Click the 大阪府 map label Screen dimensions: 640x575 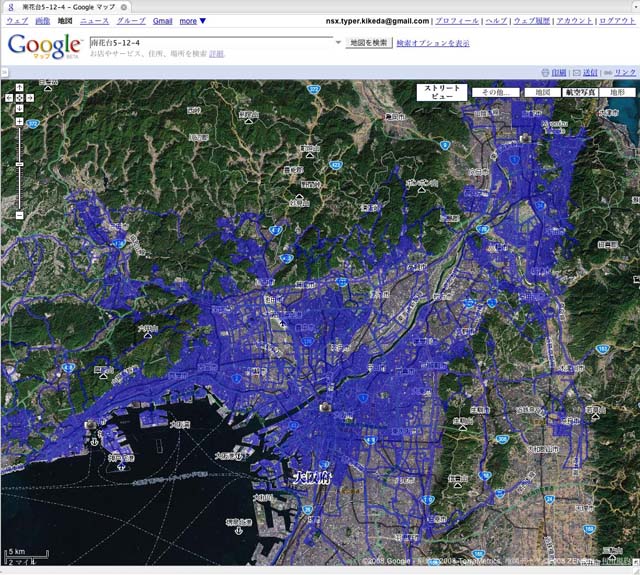[312, 478]
